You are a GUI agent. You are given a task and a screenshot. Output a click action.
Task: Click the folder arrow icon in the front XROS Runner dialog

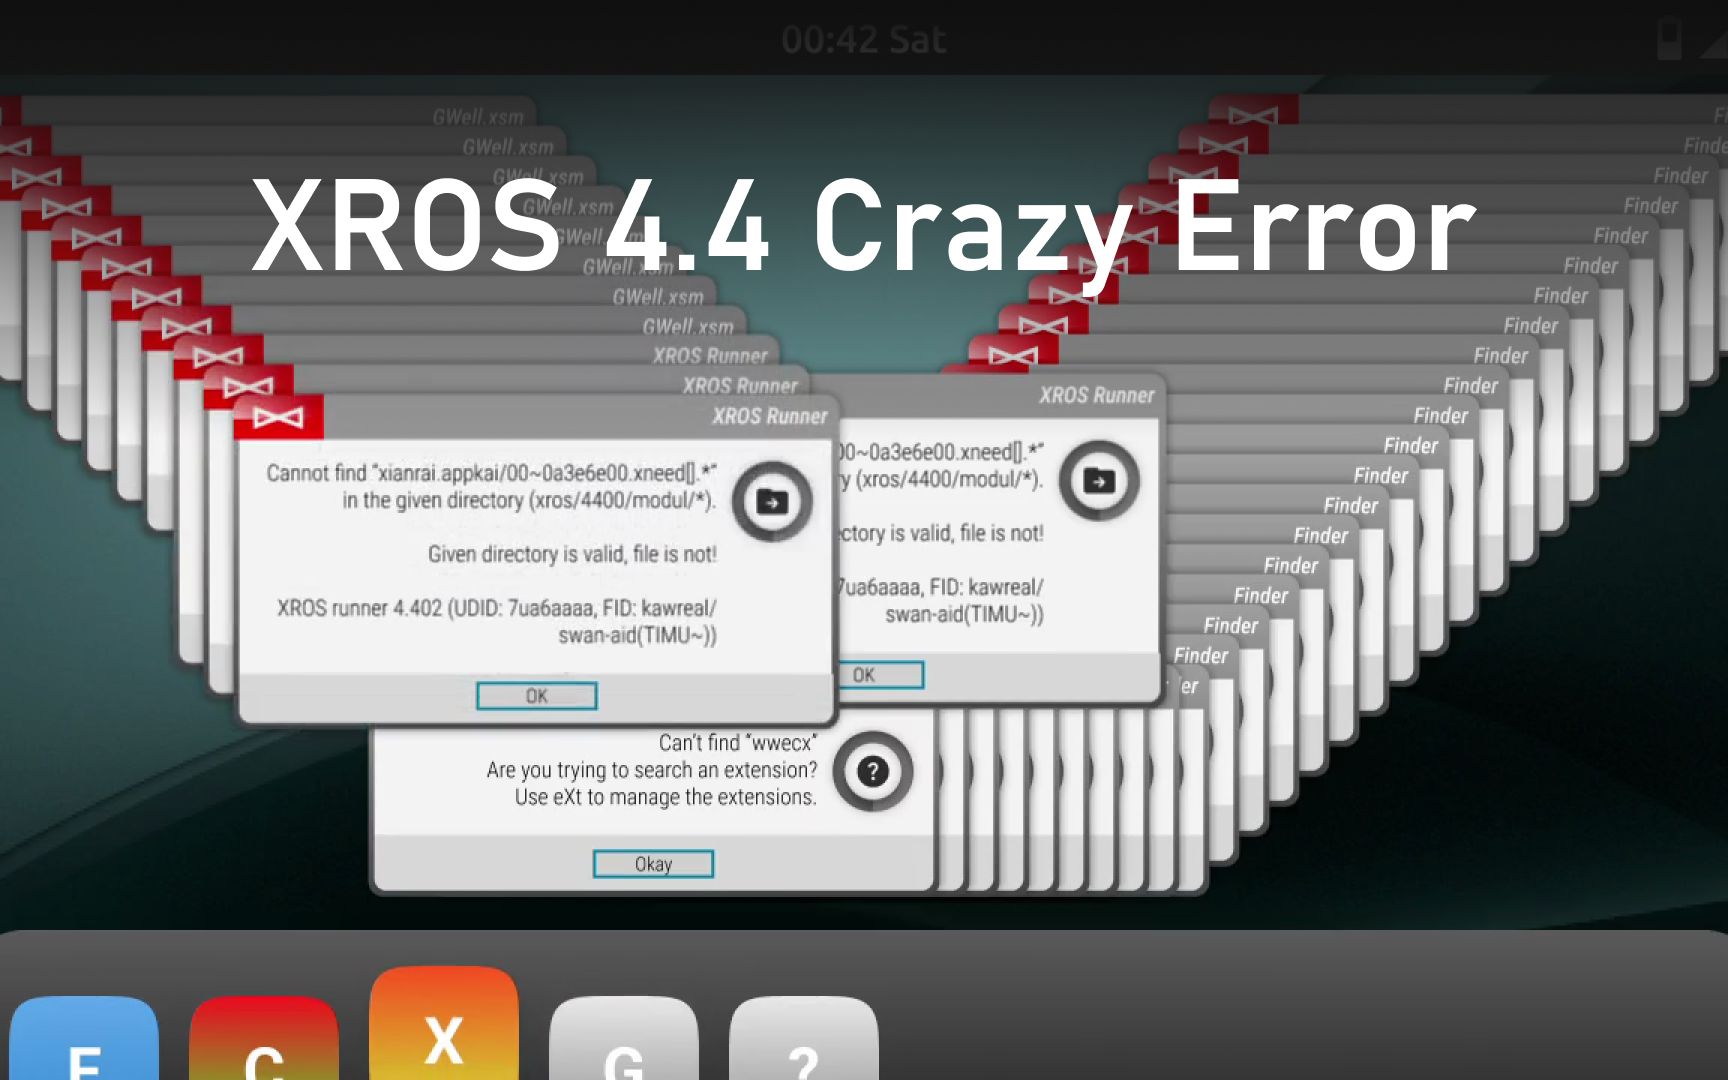772,501
